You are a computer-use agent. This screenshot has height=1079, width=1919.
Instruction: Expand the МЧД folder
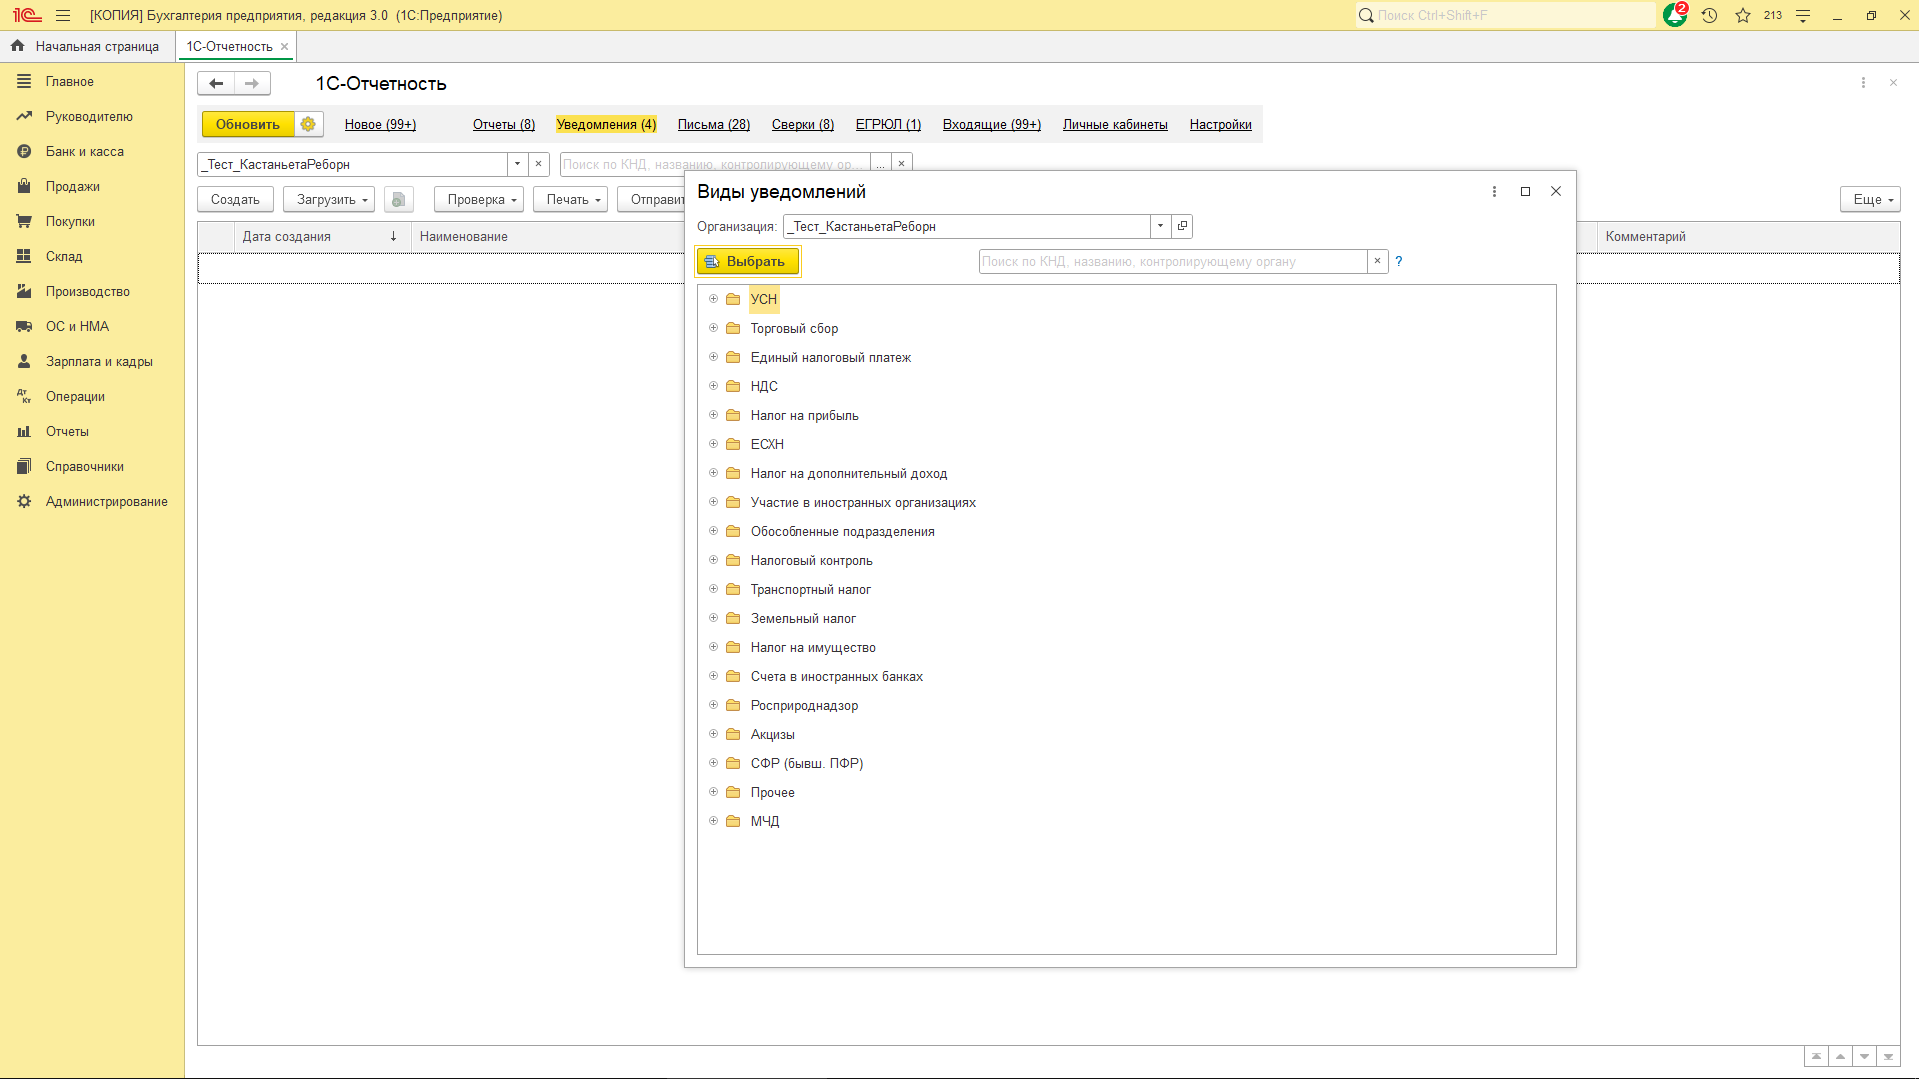tap(713, 821)
